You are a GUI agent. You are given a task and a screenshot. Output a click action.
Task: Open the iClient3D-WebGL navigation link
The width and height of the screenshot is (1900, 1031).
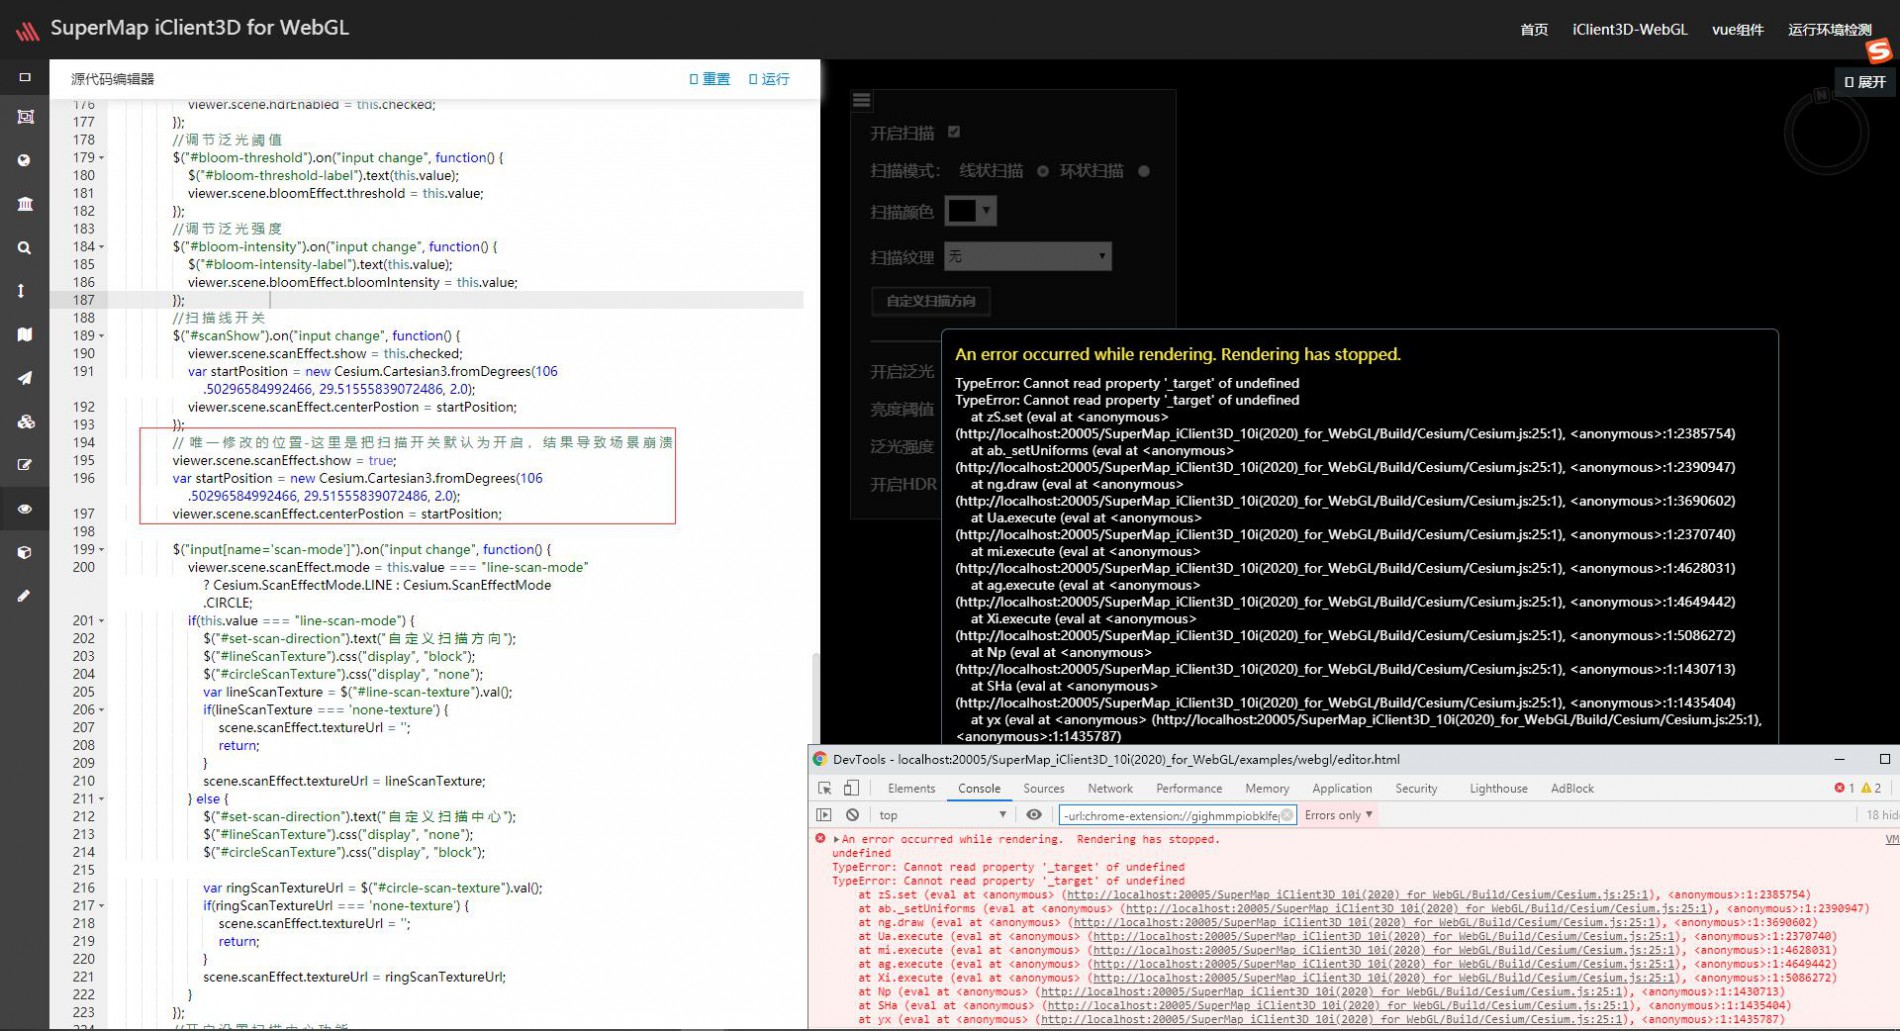coord(1629,30)
